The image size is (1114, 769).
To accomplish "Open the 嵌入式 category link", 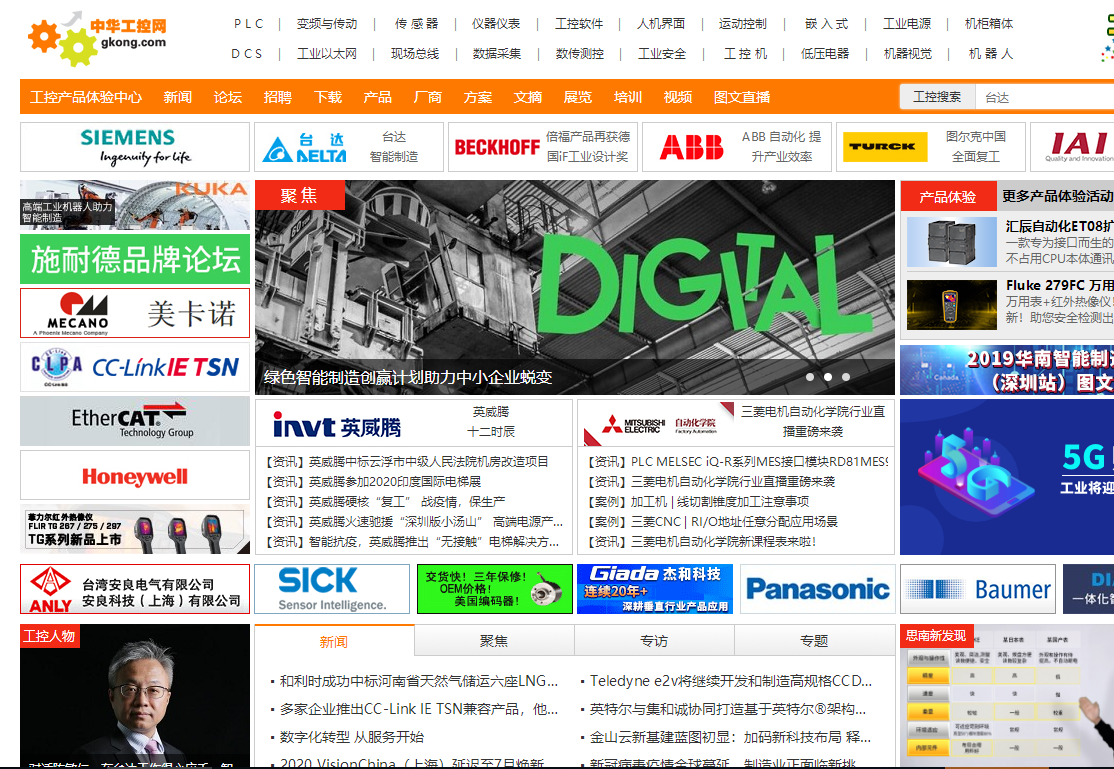I will tap(826, 23).
